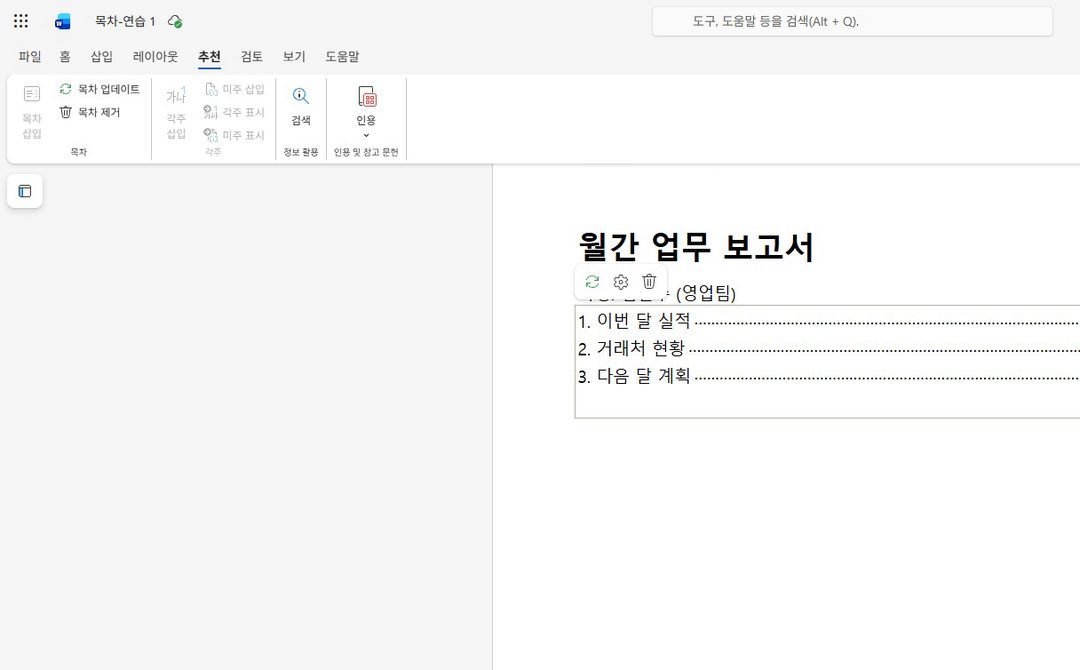Click the floating delete table of contents trash icon

pos(649,282)
